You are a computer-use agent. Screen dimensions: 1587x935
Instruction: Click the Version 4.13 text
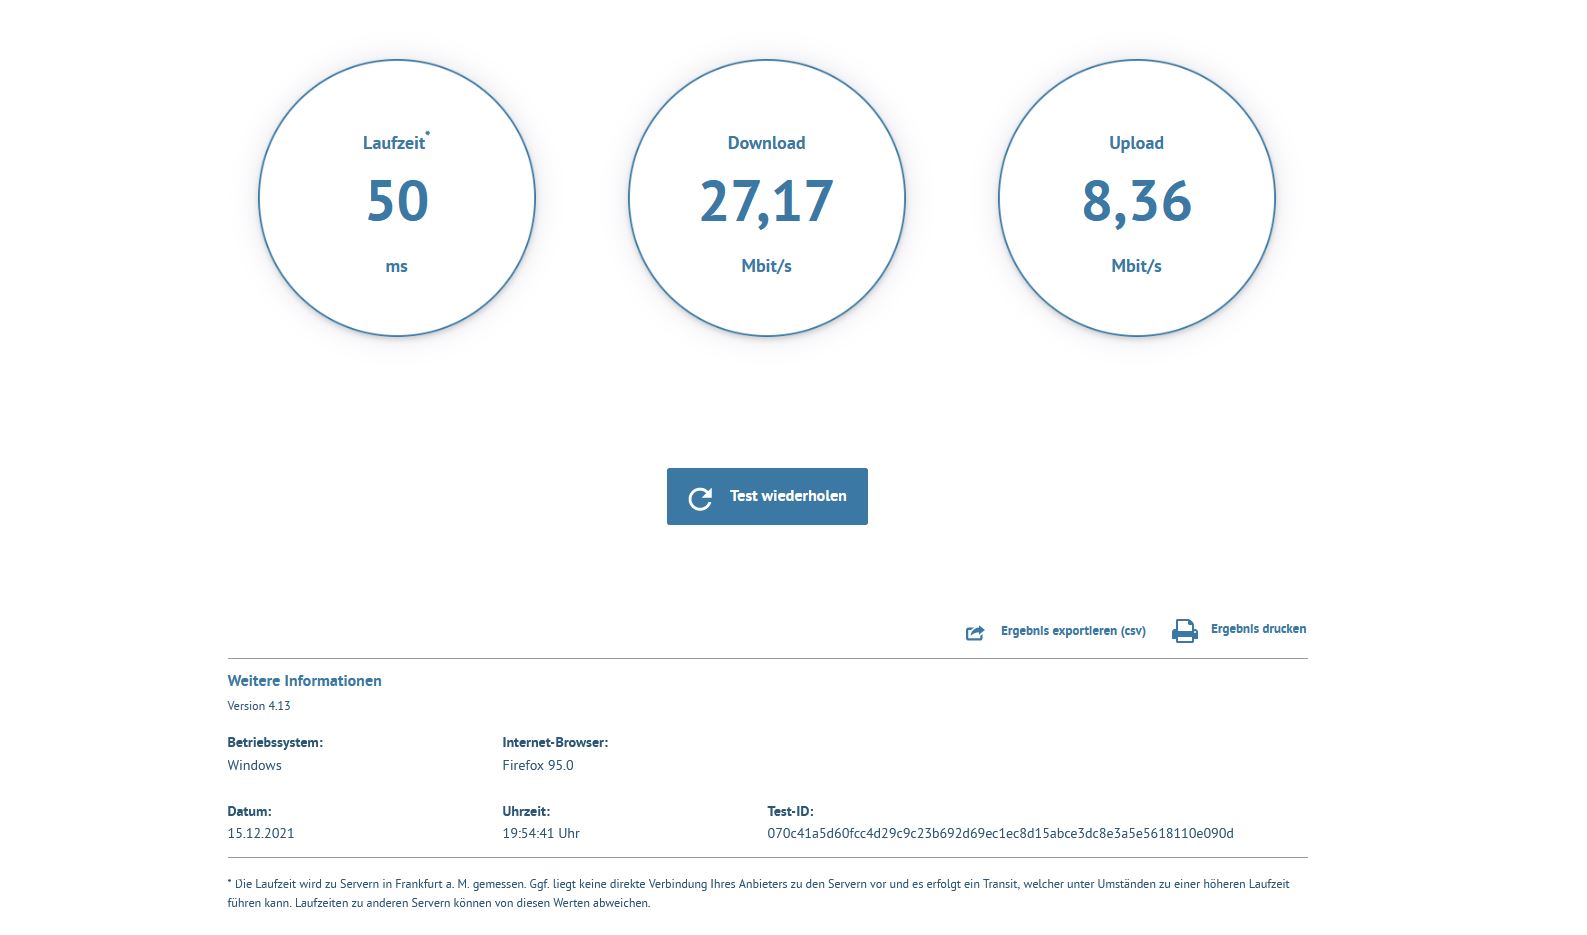coord(259,706)
